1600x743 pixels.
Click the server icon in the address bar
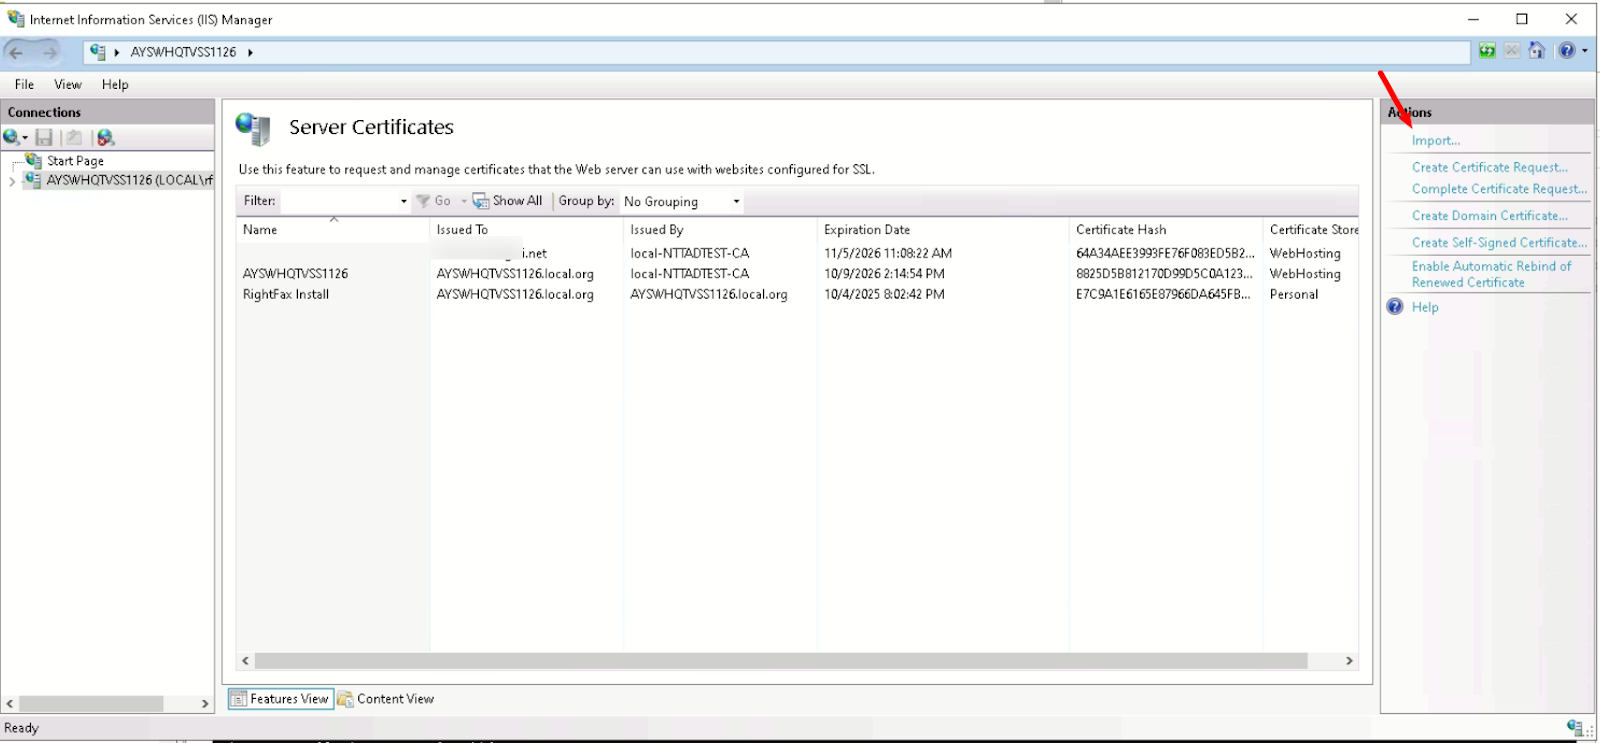pyautogui.click(x=97, y=51)
